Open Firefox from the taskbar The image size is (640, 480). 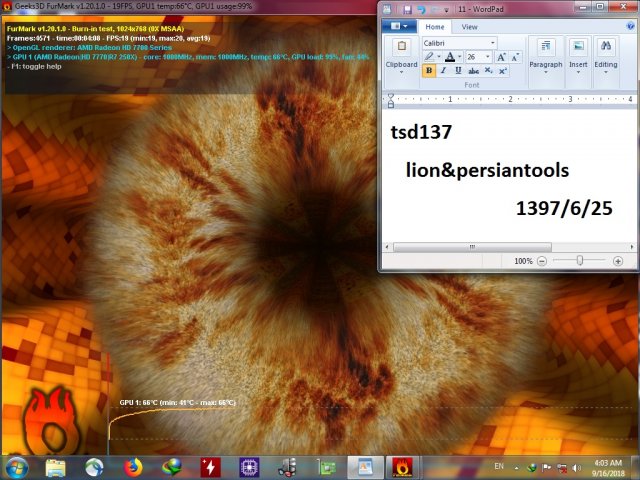pos(133,466)
